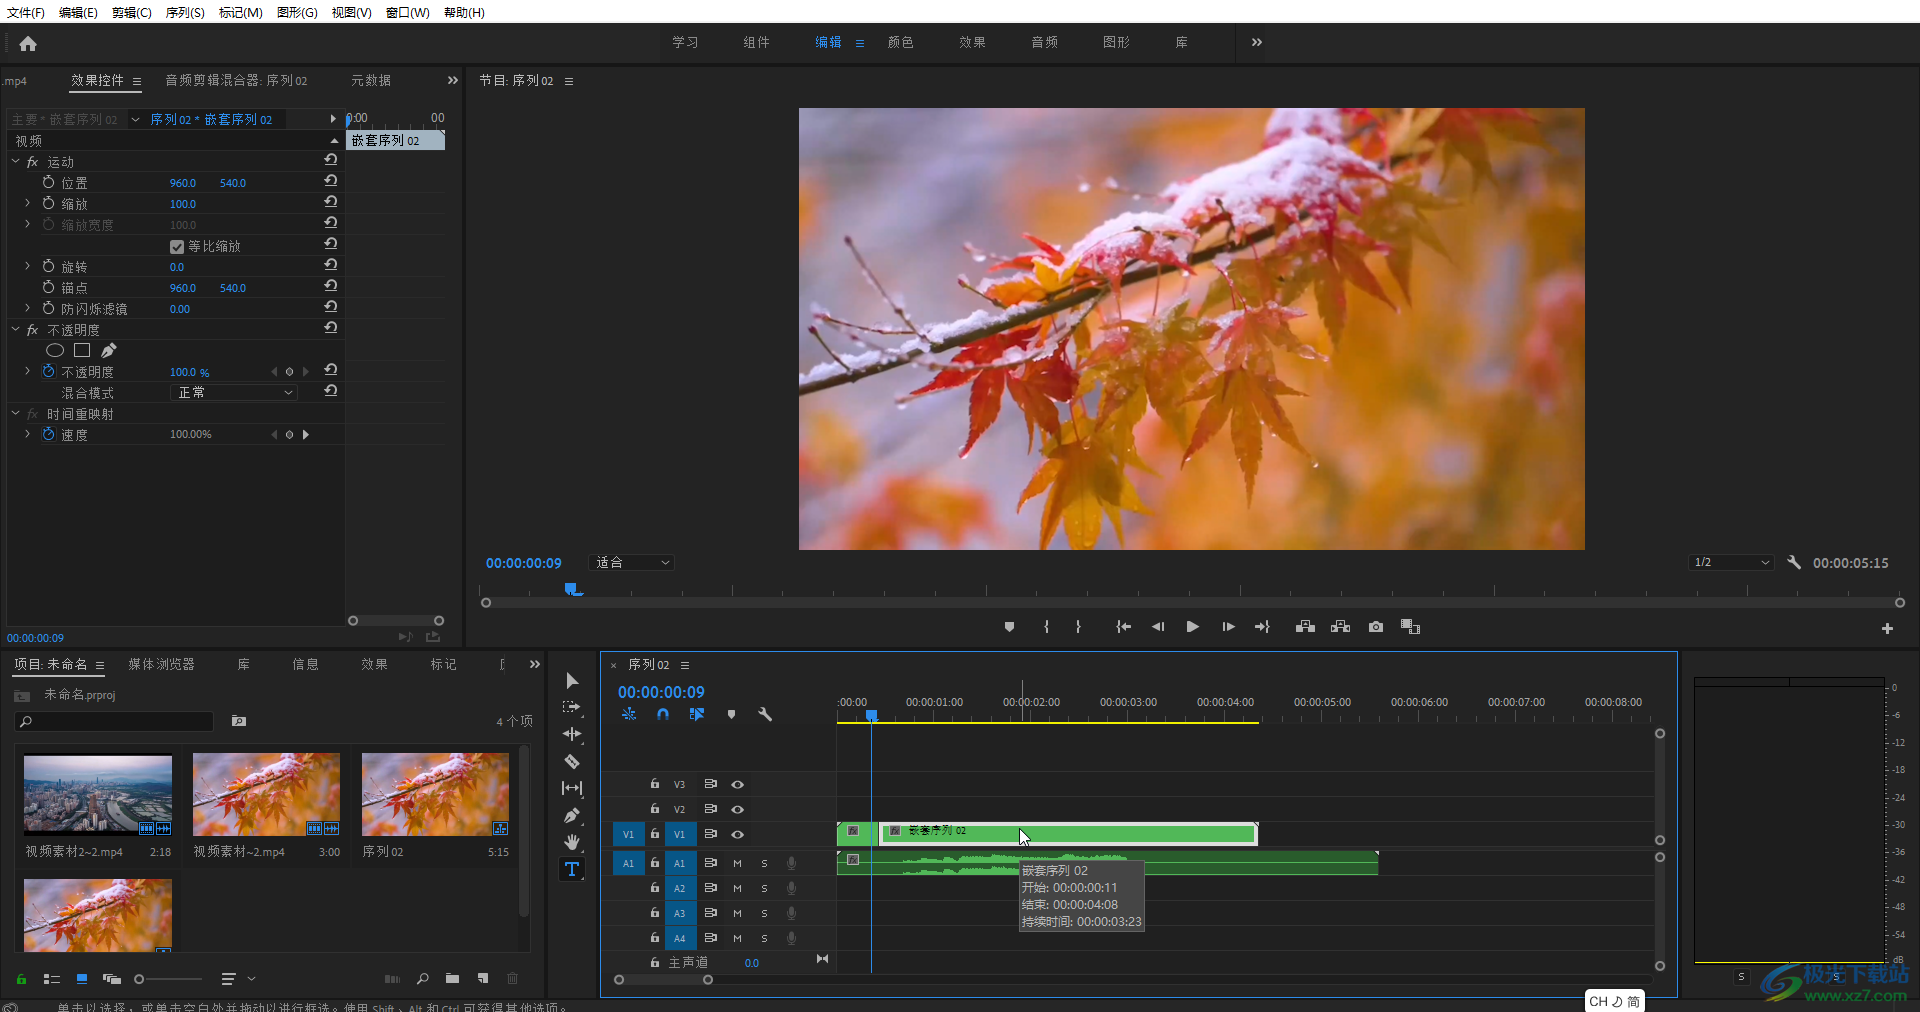Image resolution: width=1920 pixels, height=1012 pixels.
Task: Open the Media Browser tab
Action: [x=161, y=664]
